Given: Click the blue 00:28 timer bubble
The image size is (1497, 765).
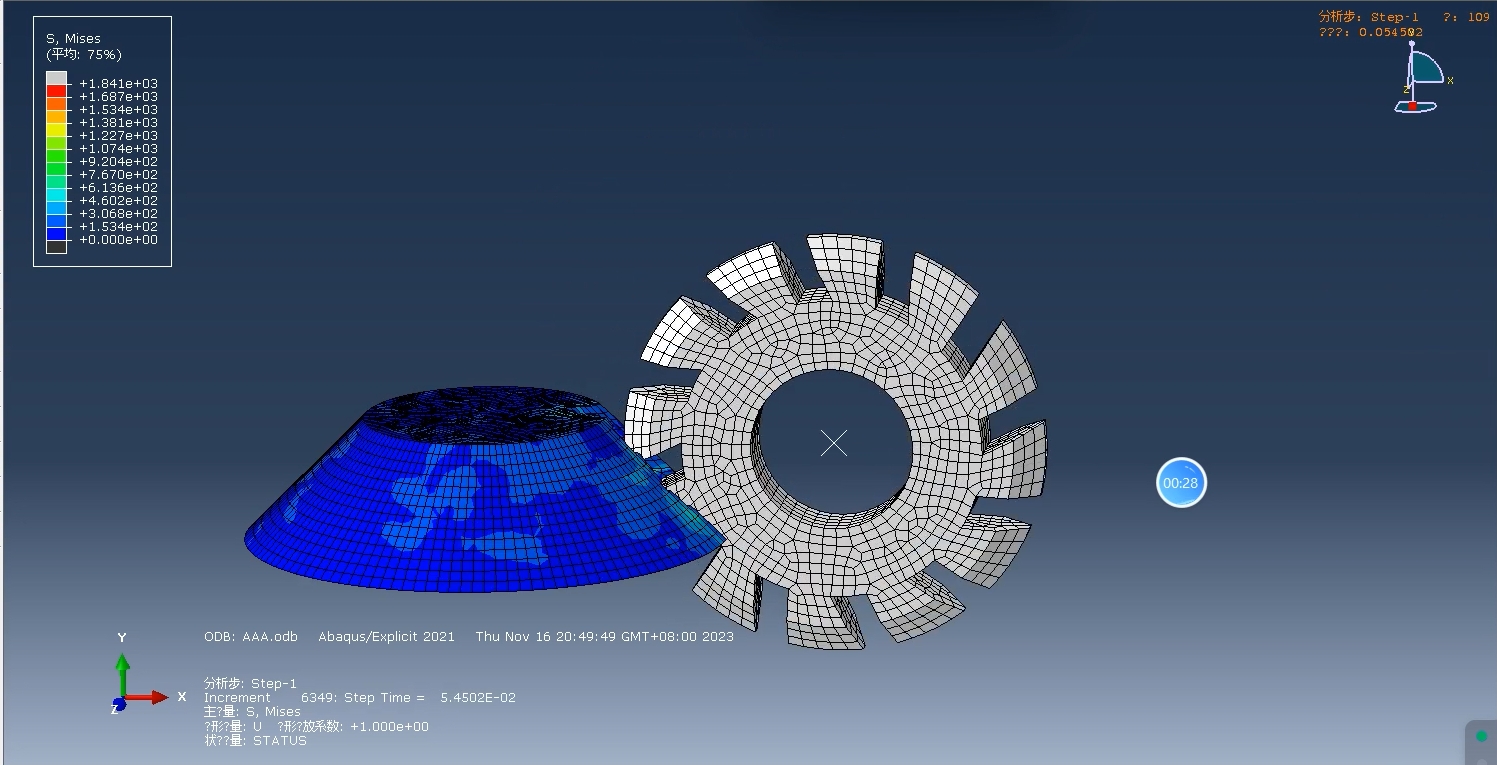Looking at the screenshot, I should (x=1181, y=483).
